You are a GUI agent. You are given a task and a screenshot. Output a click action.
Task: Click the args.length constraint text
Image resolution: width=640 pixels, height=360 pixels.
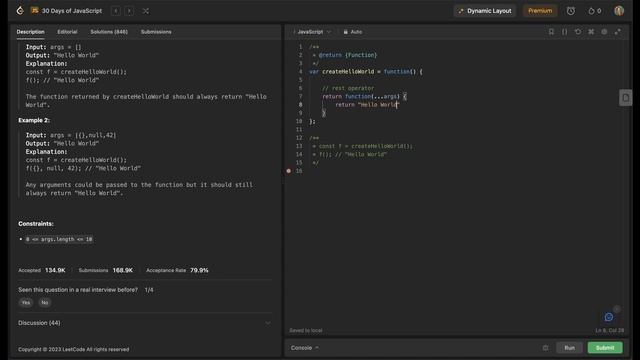point(59,239)
